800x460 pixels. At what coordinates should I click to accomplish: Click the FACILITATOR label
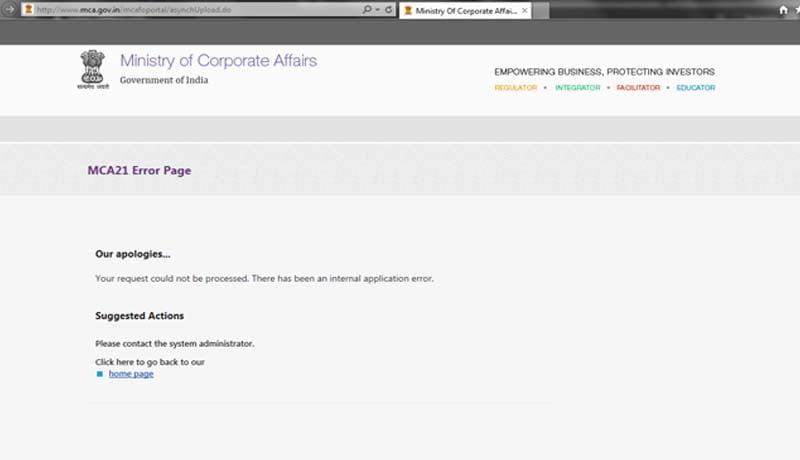click(638, 88)
